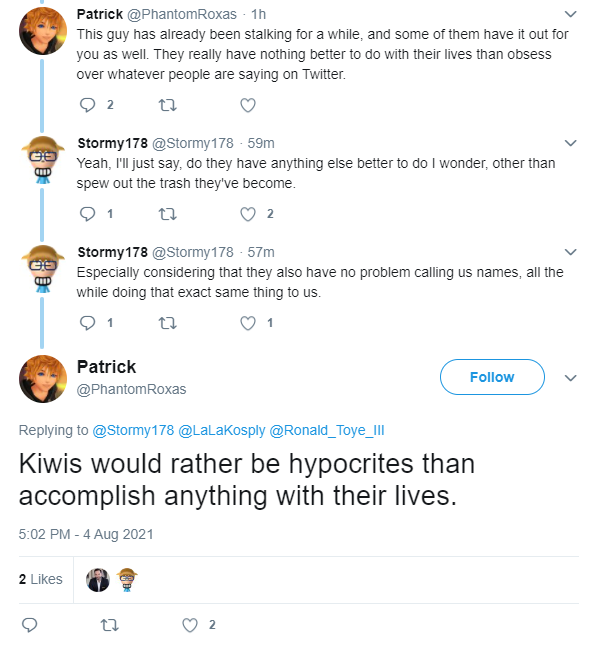Expand the menu on Stormy178's 59m tweet
607x650 pixels.
571,143
